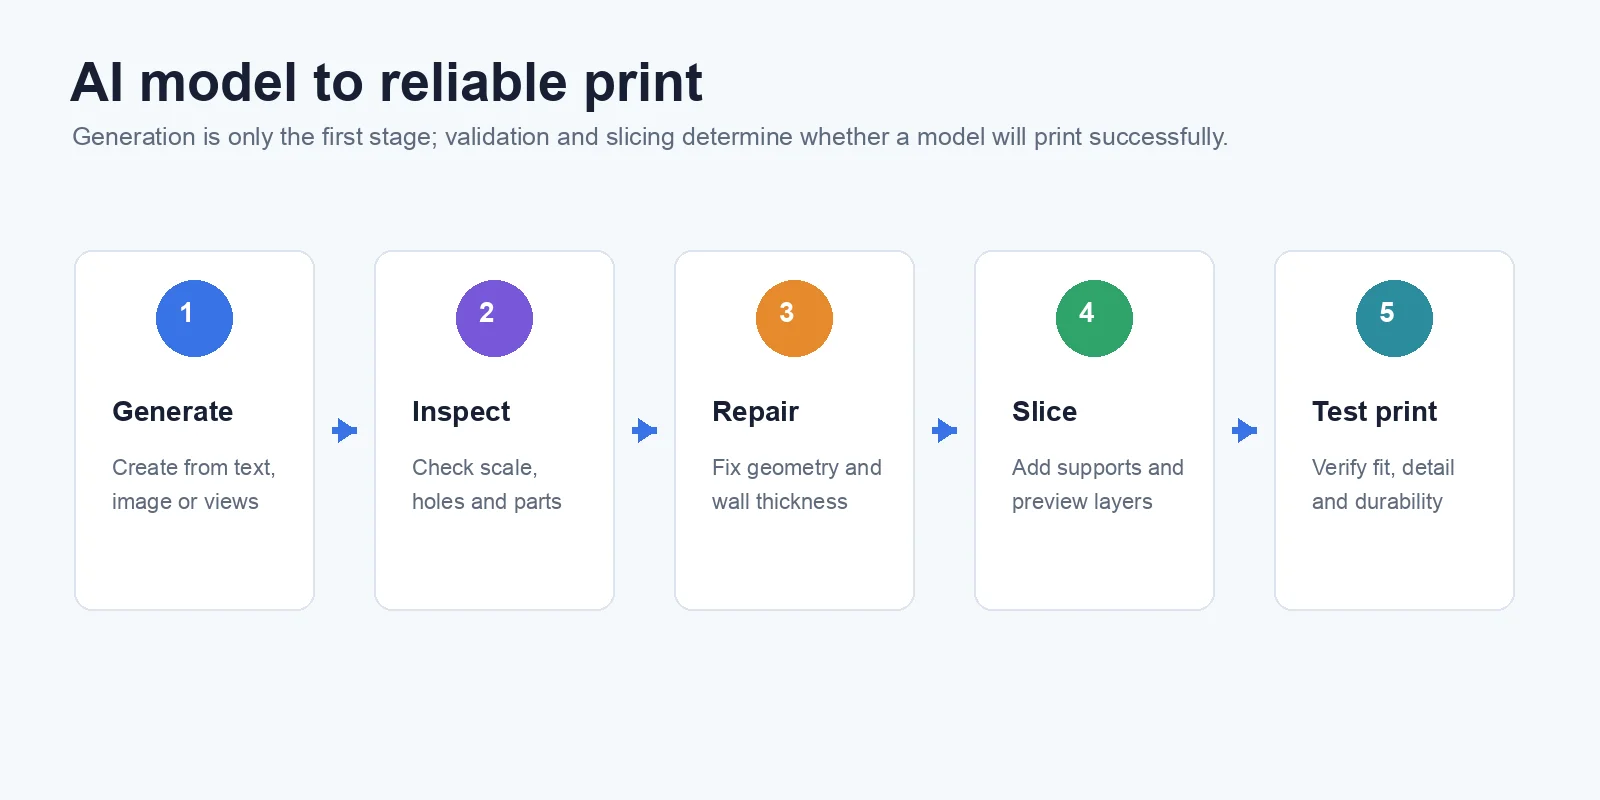Click the arrow between Repair and Slice
1600x800 pixels.
944,431
